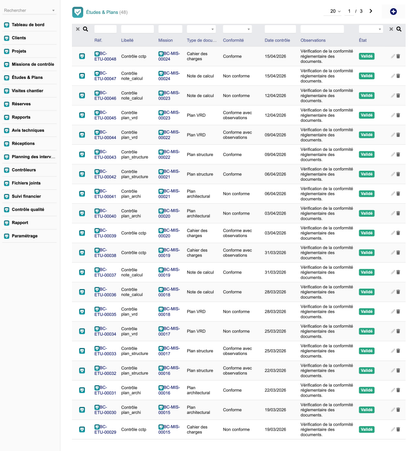416x451 pixels.
Task: Sort by the Libellé column header
Action: (x=127, y=40)
